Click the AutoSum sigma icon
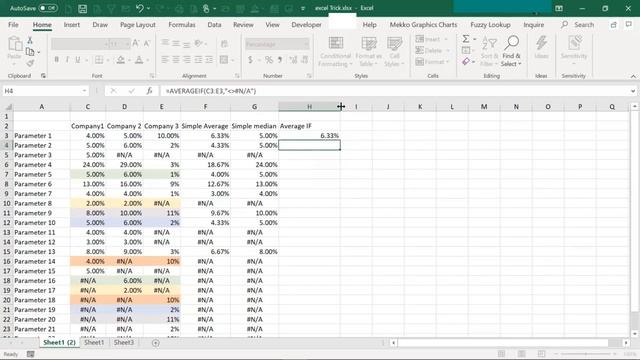Image resolution: width=640 pixels, height=360 pixels. click(466, 39)
